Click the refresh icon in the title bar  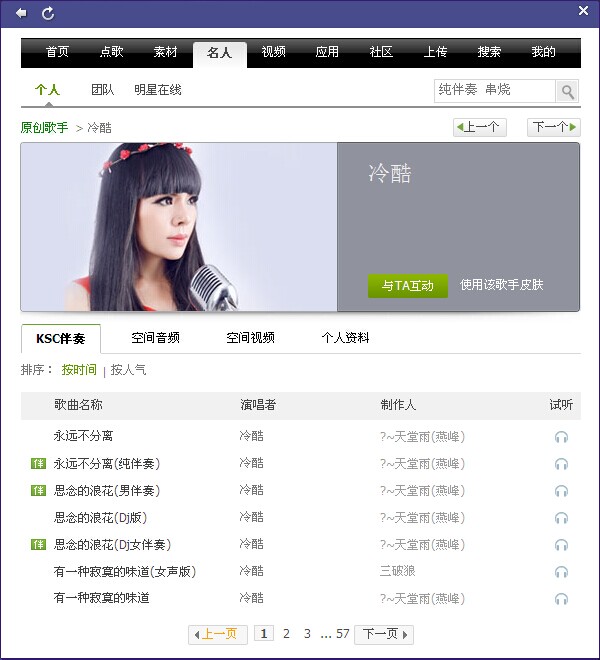click(48, 13)
